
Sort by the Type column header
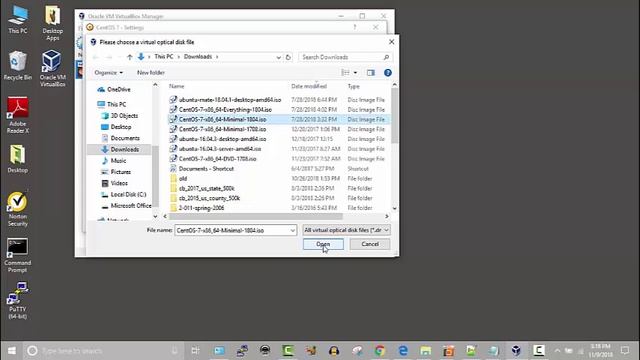353,86
